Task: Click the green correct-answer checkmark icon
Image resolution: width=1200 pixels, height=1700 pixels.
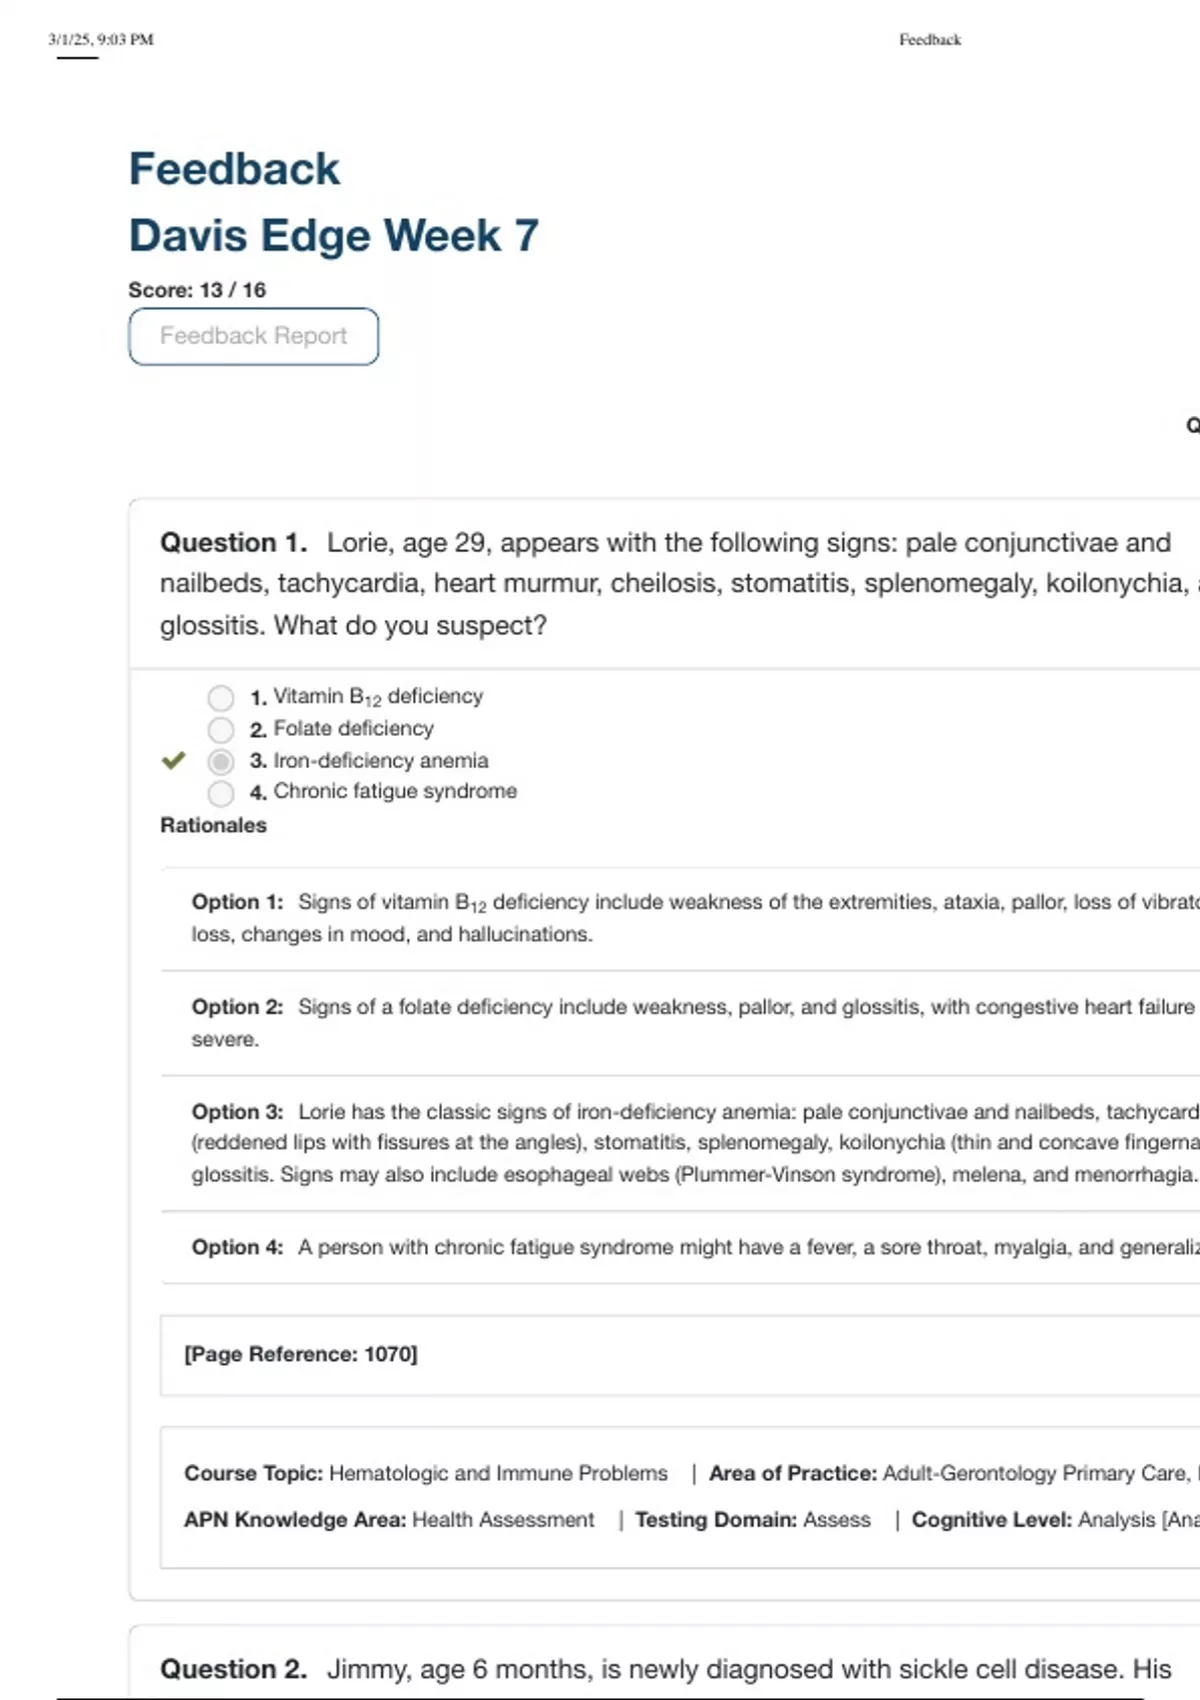Action: tap(173, 761)
